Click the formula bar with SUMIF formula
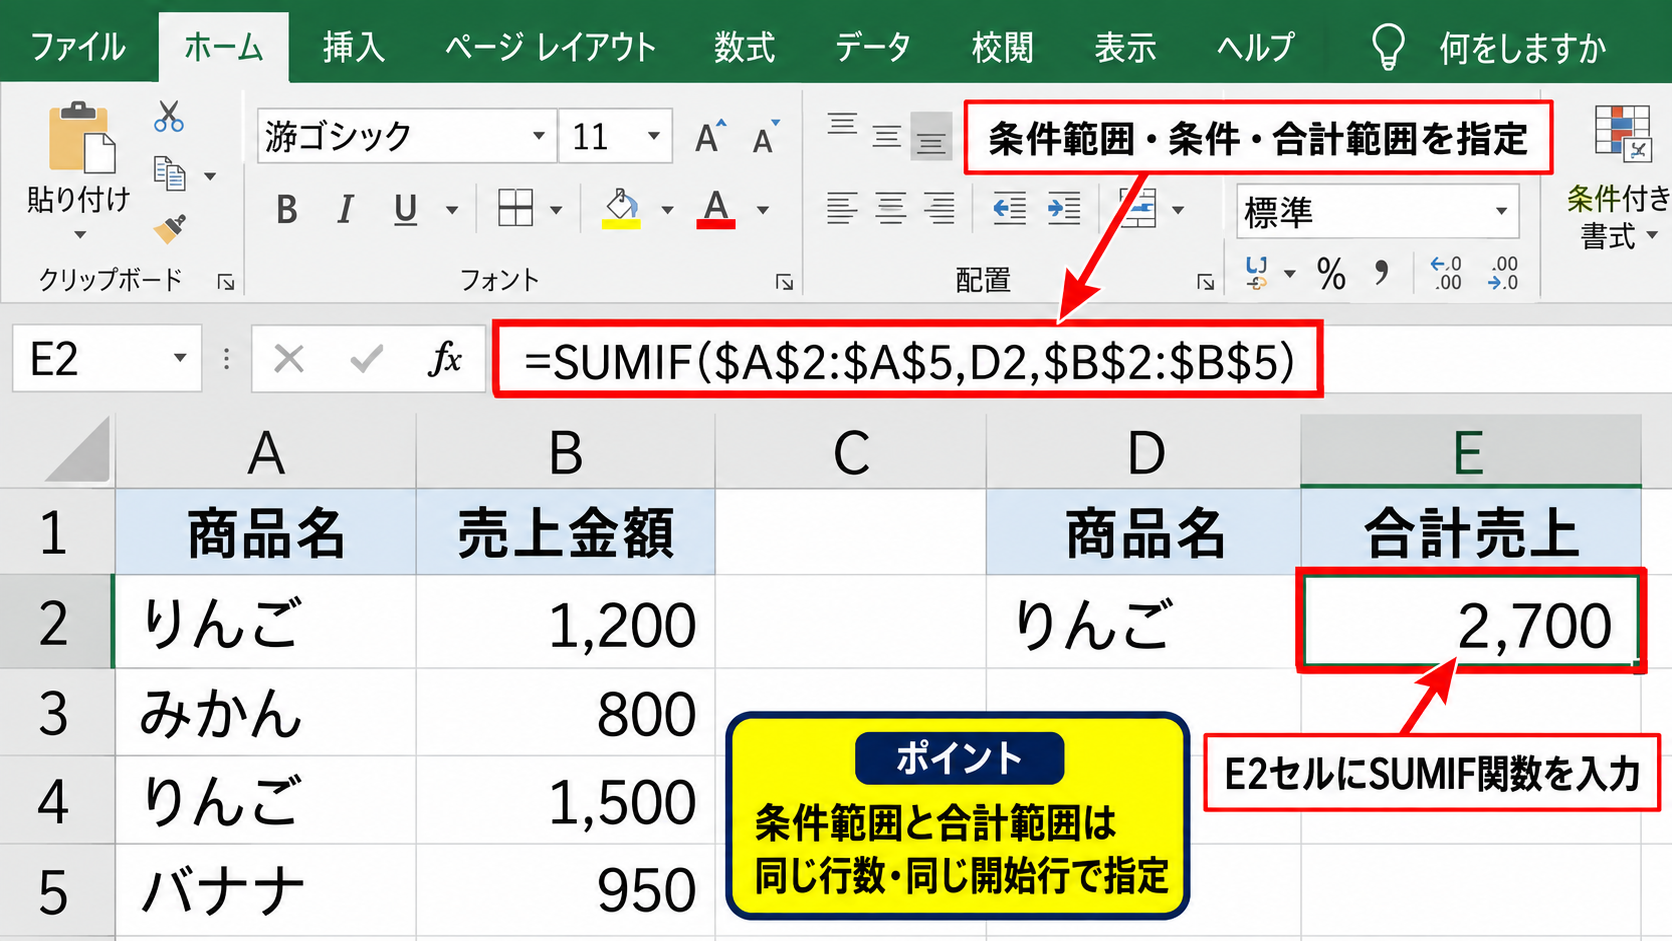The width and height of the screenshot is (1672, 941). click(x=908, y=359)
